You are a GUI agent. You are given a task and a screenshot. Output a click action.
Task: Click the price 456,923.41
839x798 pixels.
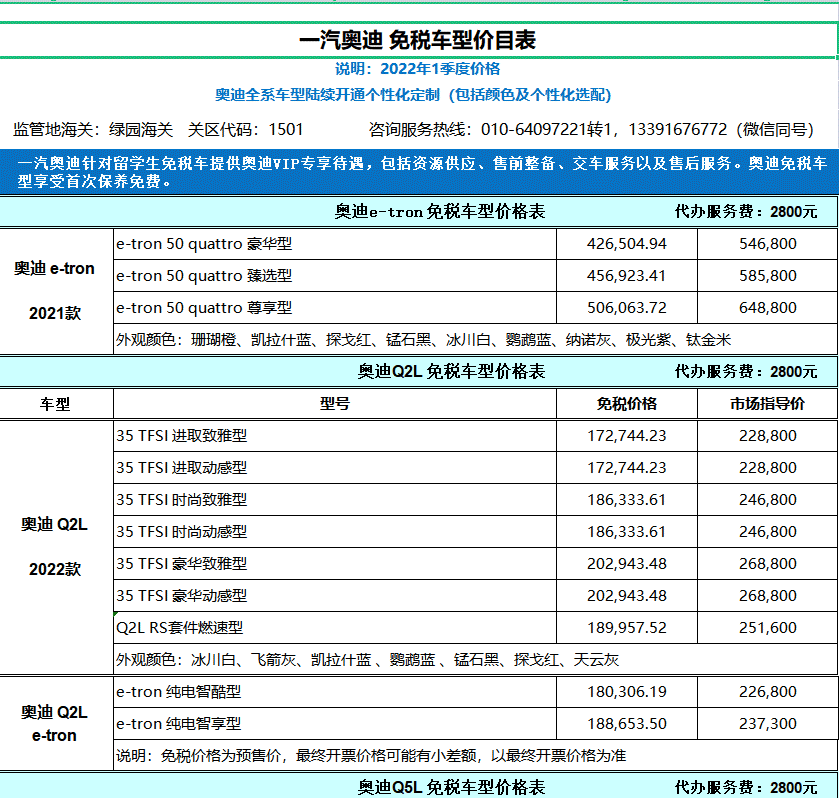[x=627, y=276]
